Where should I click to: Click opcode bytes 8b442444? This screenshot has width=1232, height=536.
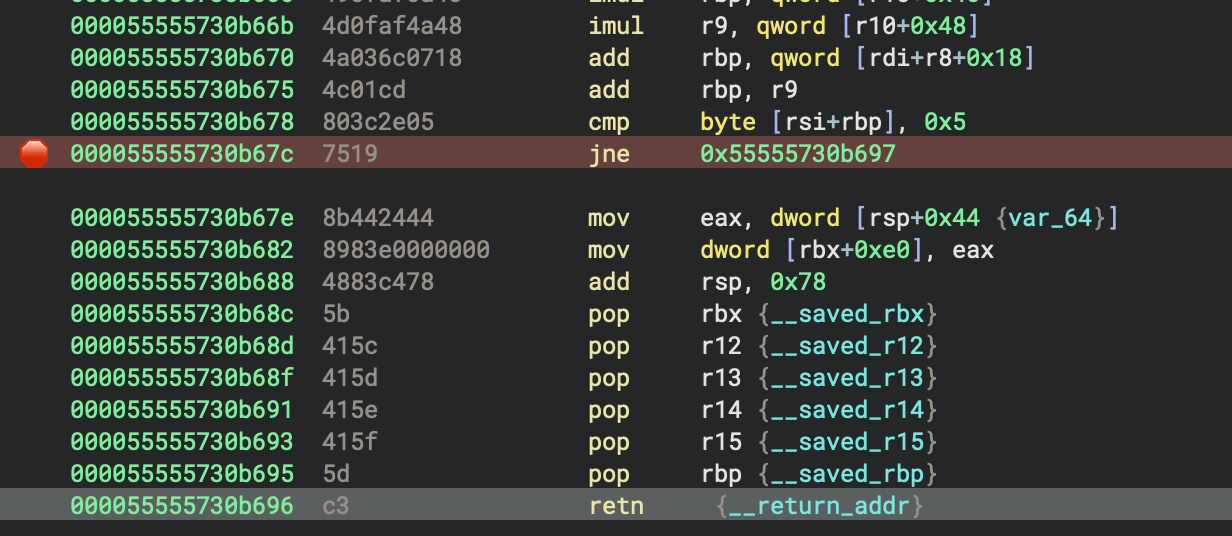coord(378,218)
